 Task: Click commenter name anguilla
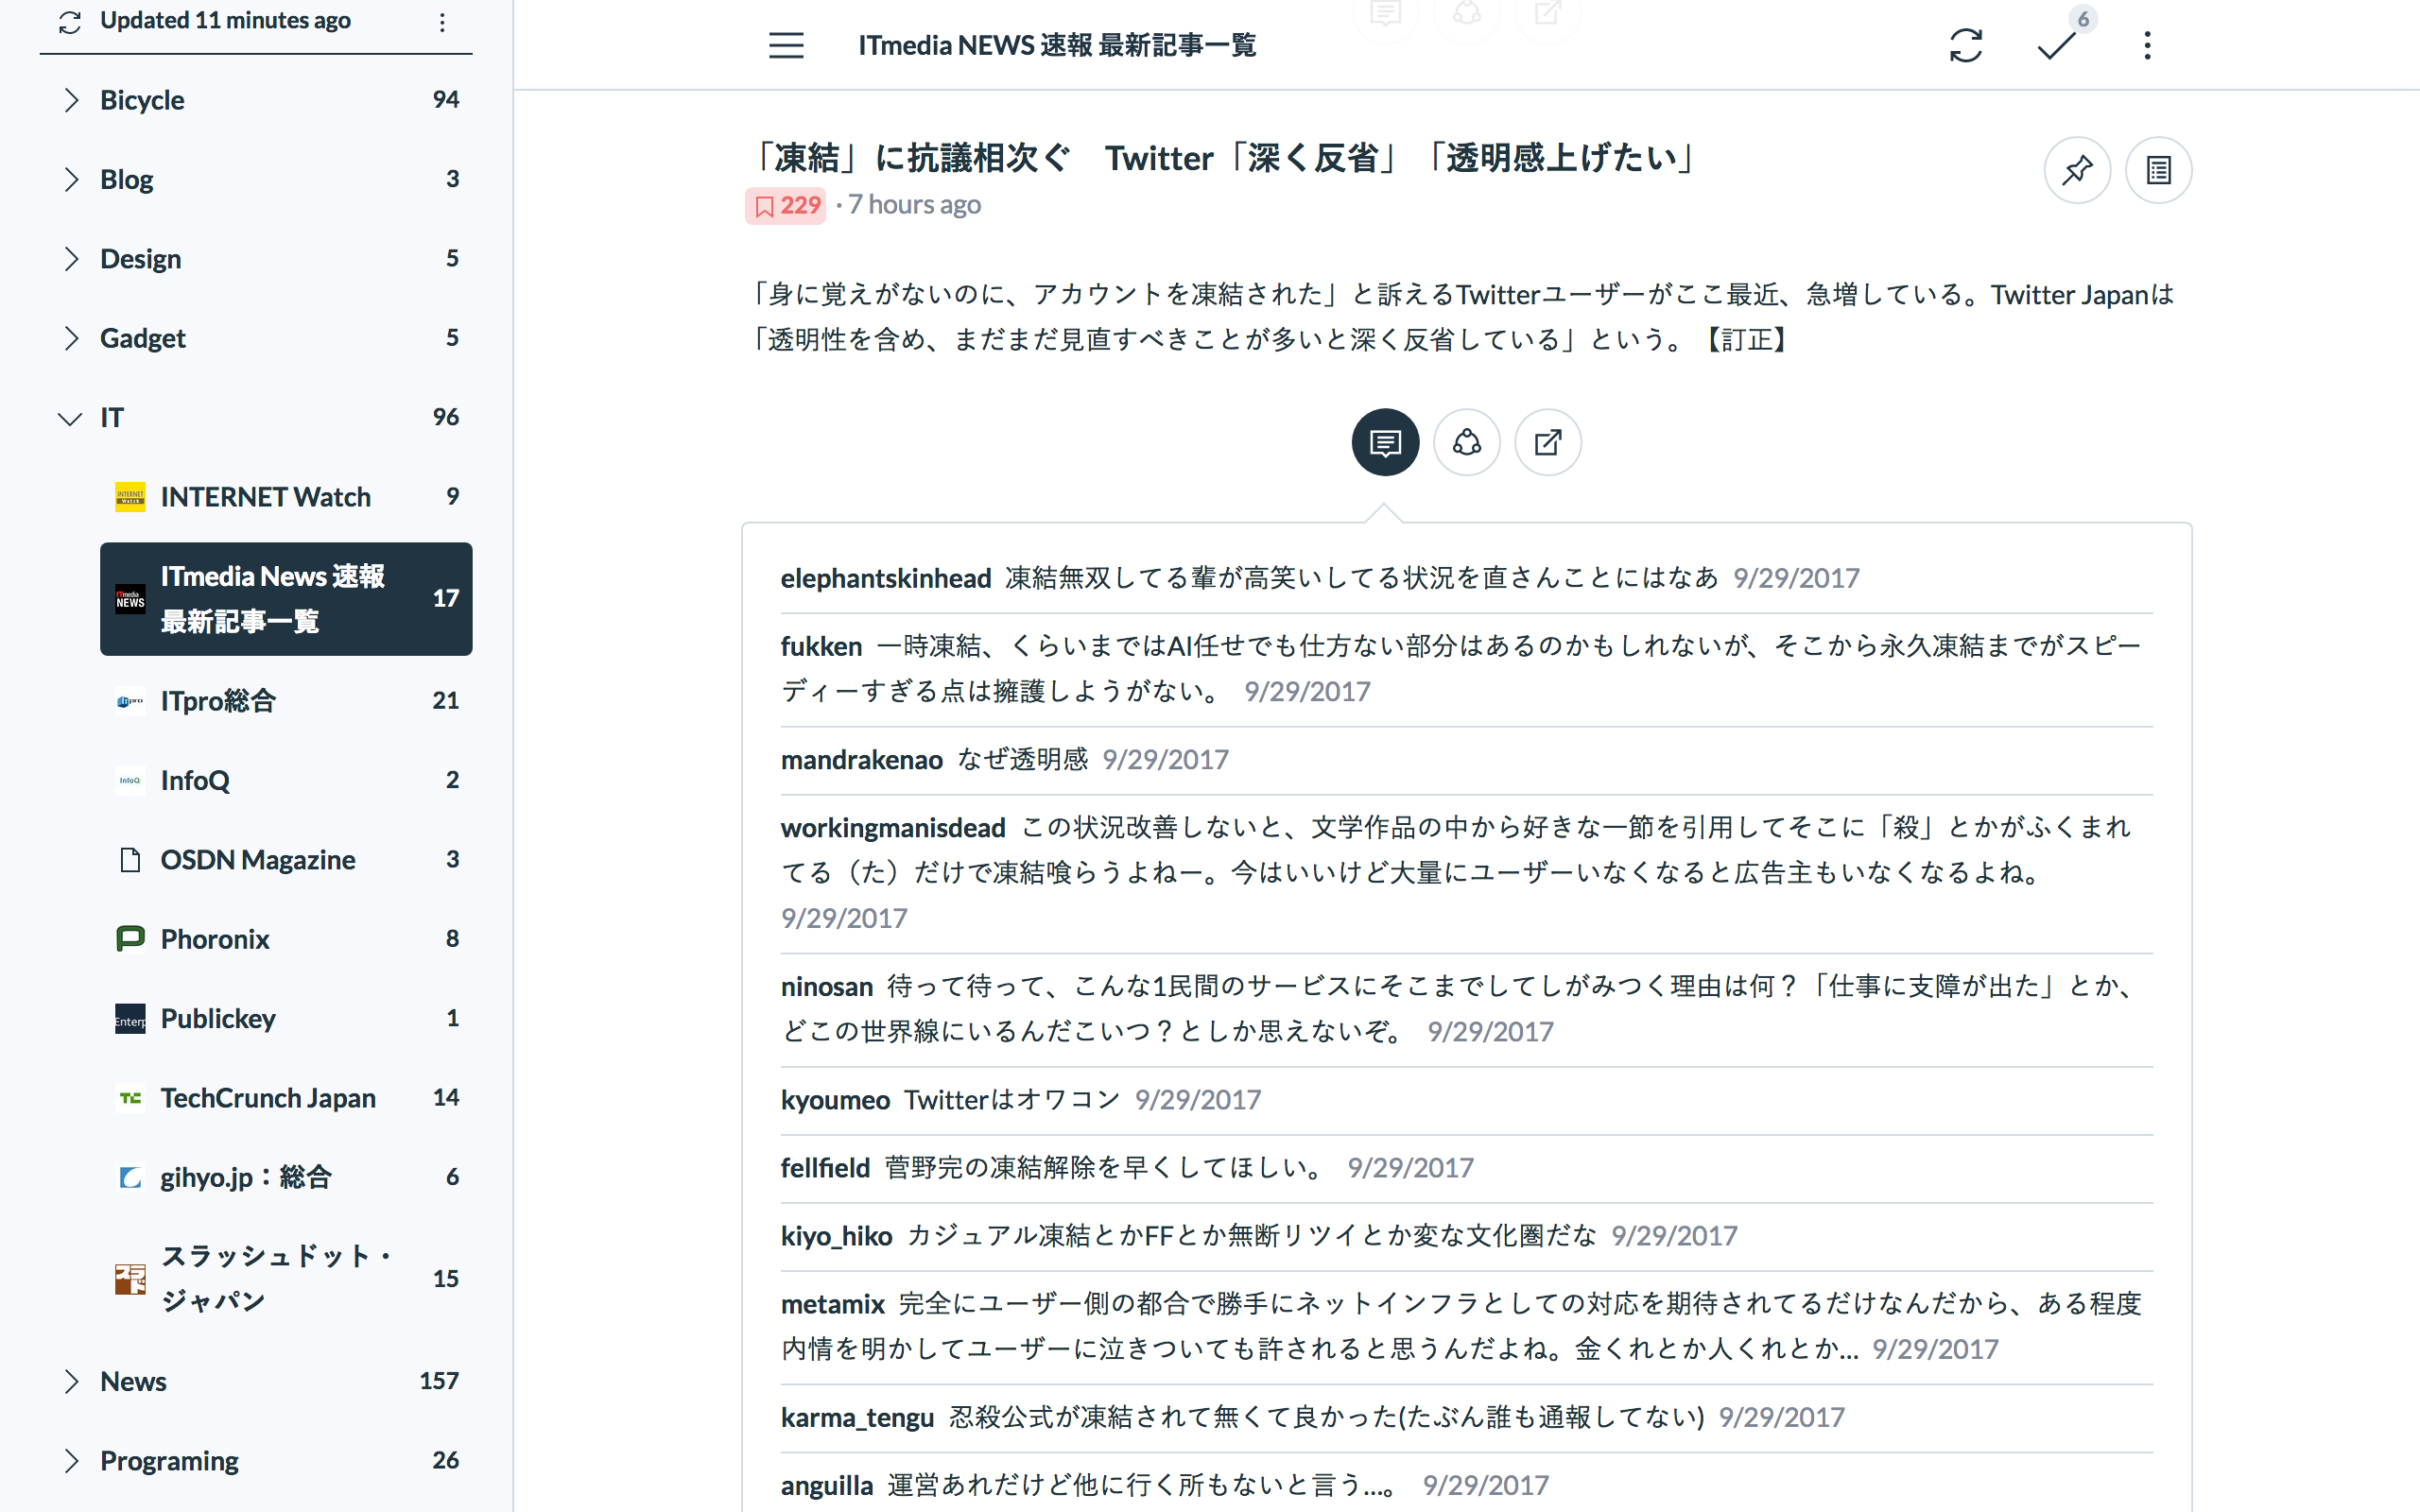coord(827,1486)
